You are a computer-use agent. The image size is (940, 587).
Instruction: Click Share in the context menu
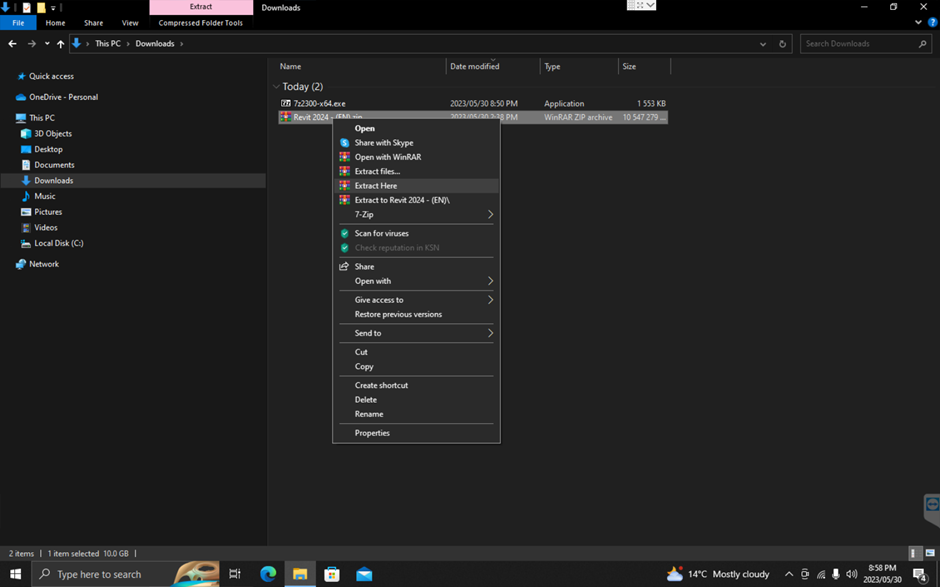[416, 267]
